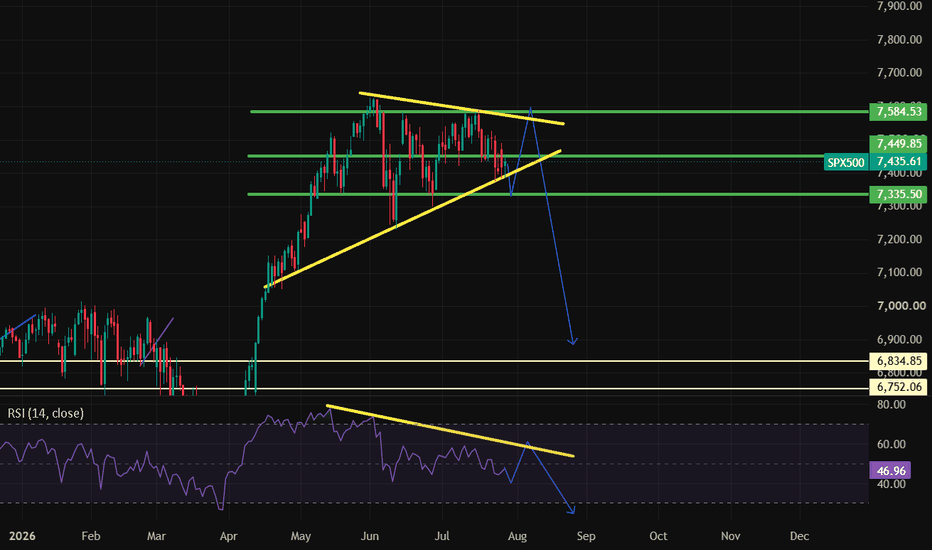Click the 7,000.00 price axis label
The width and height of the screenshot is (932, 550).
(x=900, y=306)
